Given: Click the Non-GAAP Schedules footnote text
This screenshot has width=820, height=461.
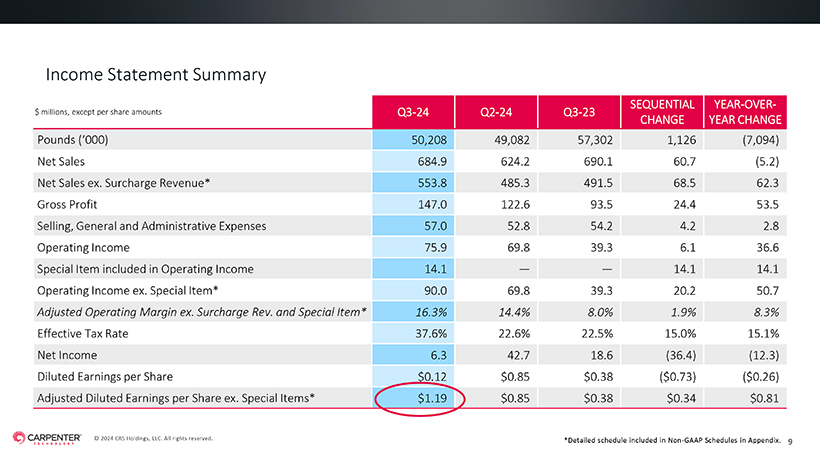Looking at the screenshot, I should click(672, 440).
